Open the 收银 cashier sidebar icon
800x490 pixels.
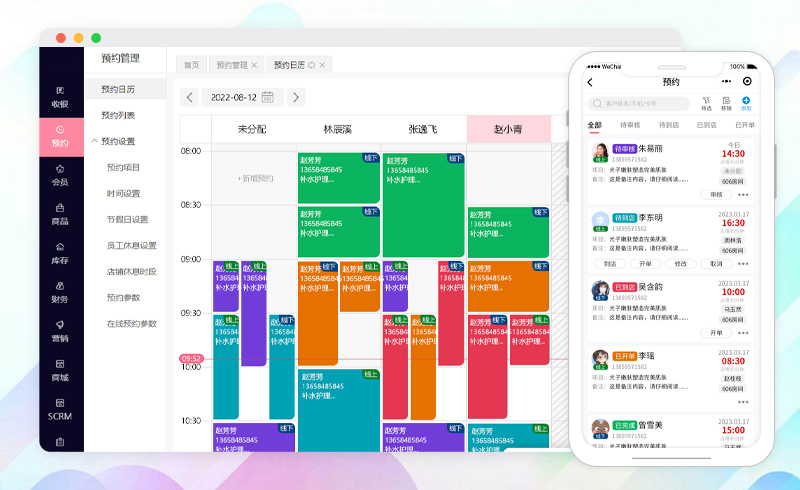click(x=60, y=96)
